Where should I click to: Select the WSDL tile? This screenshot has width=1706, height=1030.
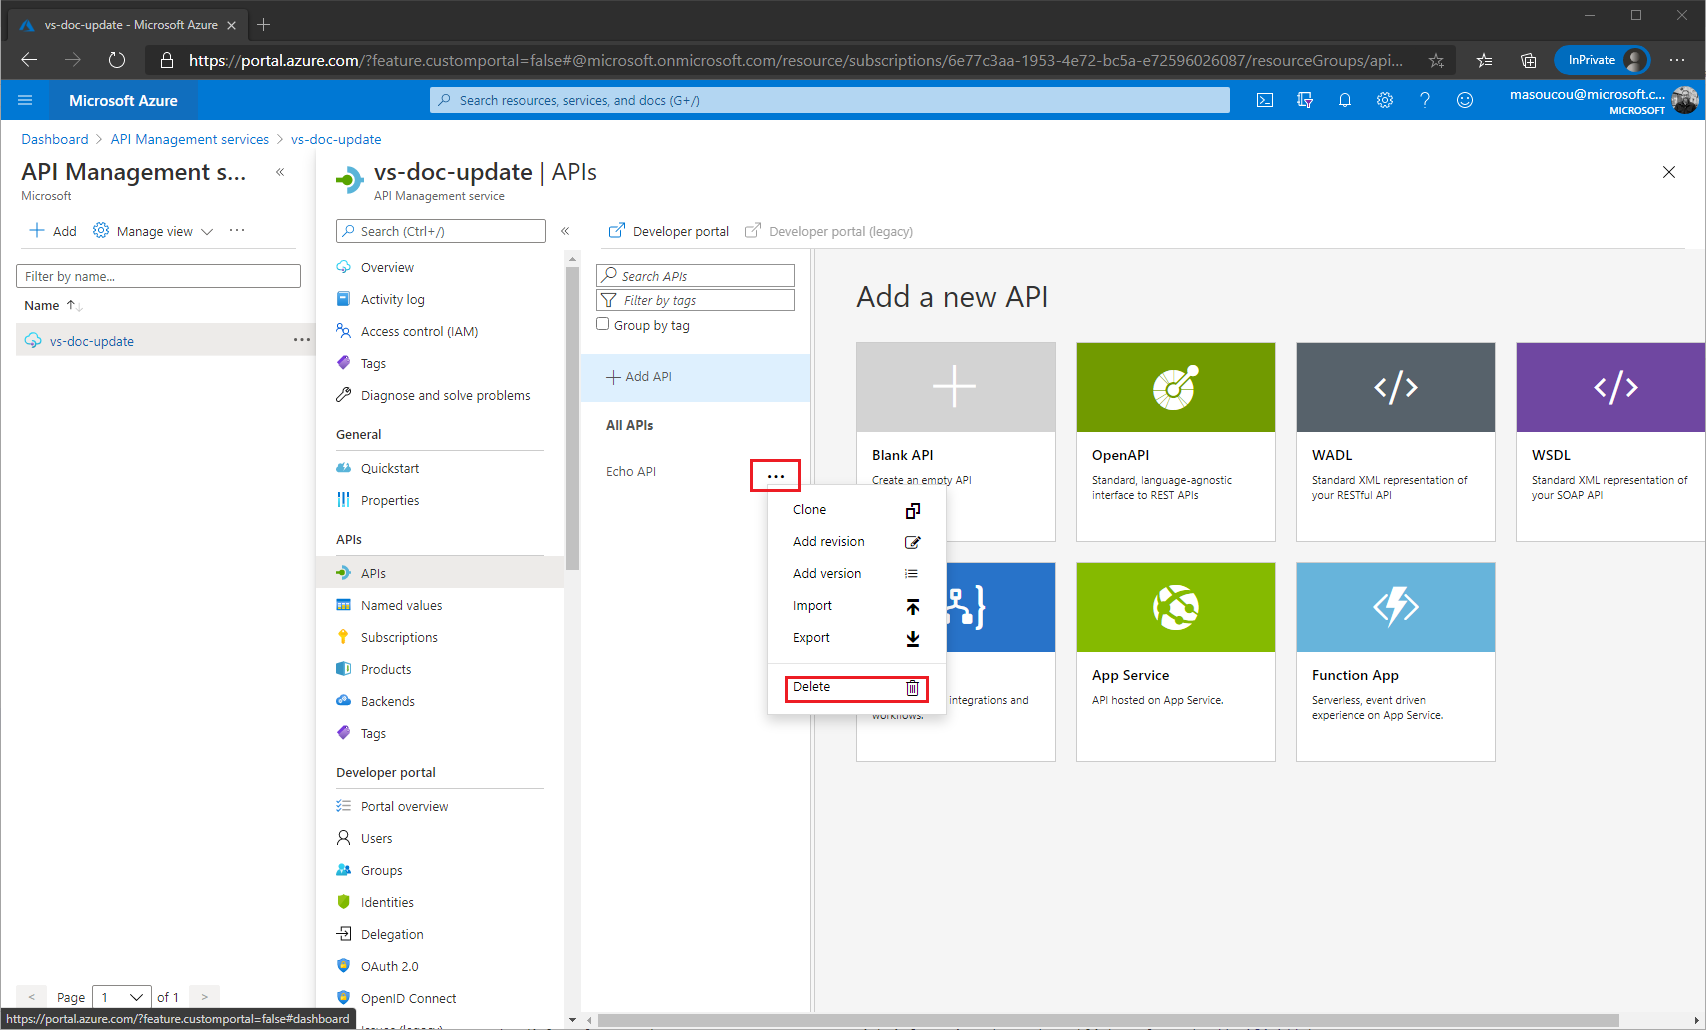1611,441
